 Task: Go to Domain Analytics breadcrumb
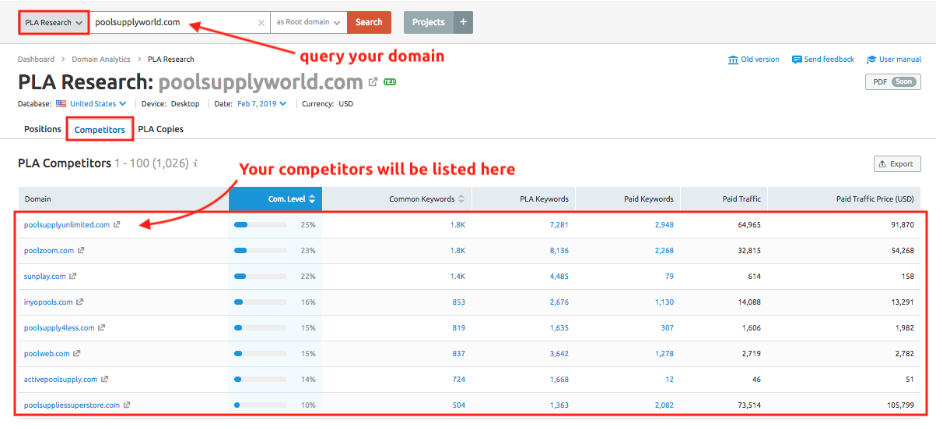click(x=101, y=59)
